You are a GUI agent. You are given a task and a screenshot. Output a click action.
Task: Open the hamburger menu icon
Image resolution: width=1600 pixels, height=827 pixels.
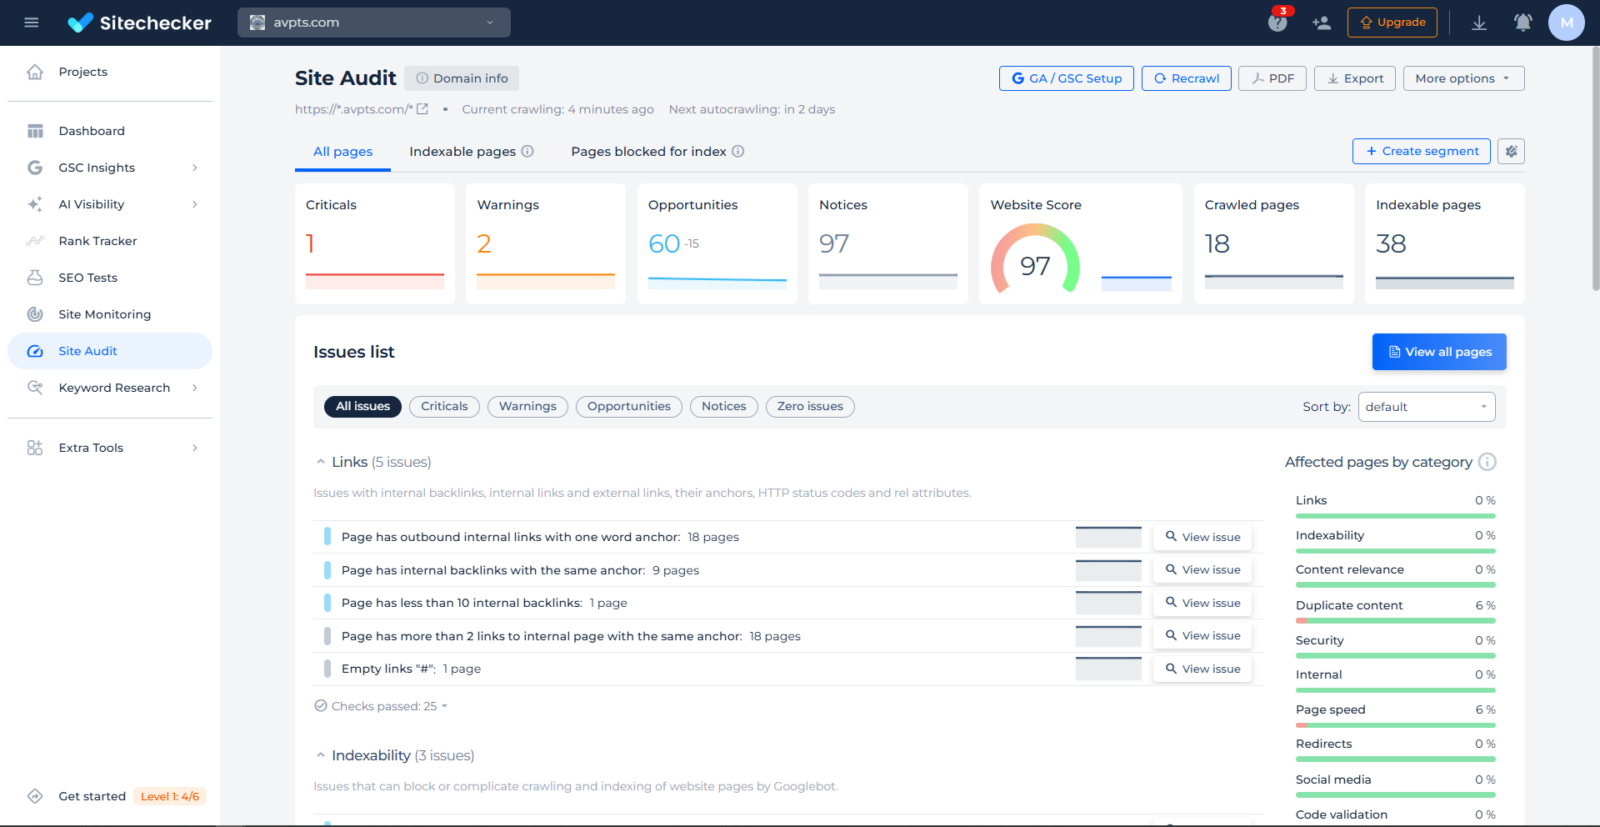click(x=31, y=22)
